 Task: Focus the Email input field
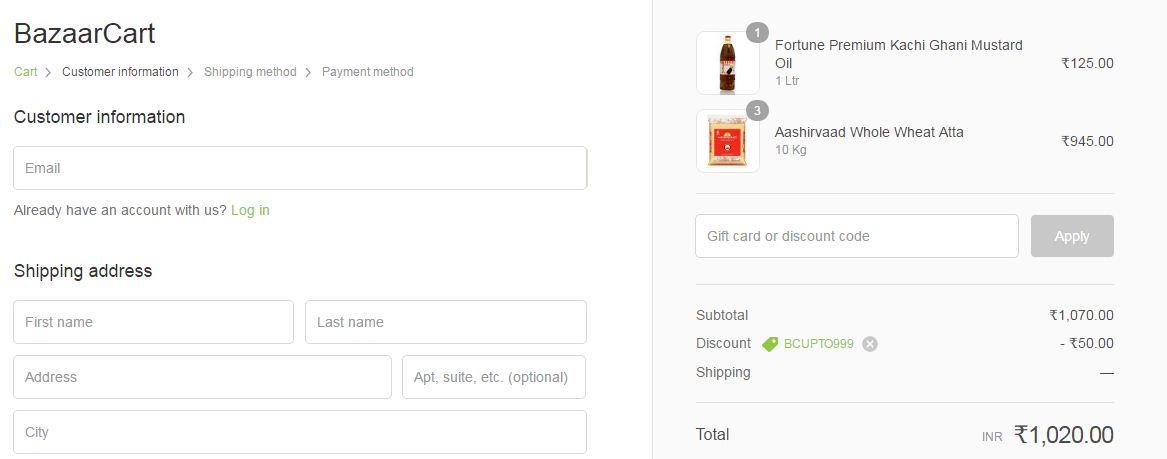tap(300, 168)
